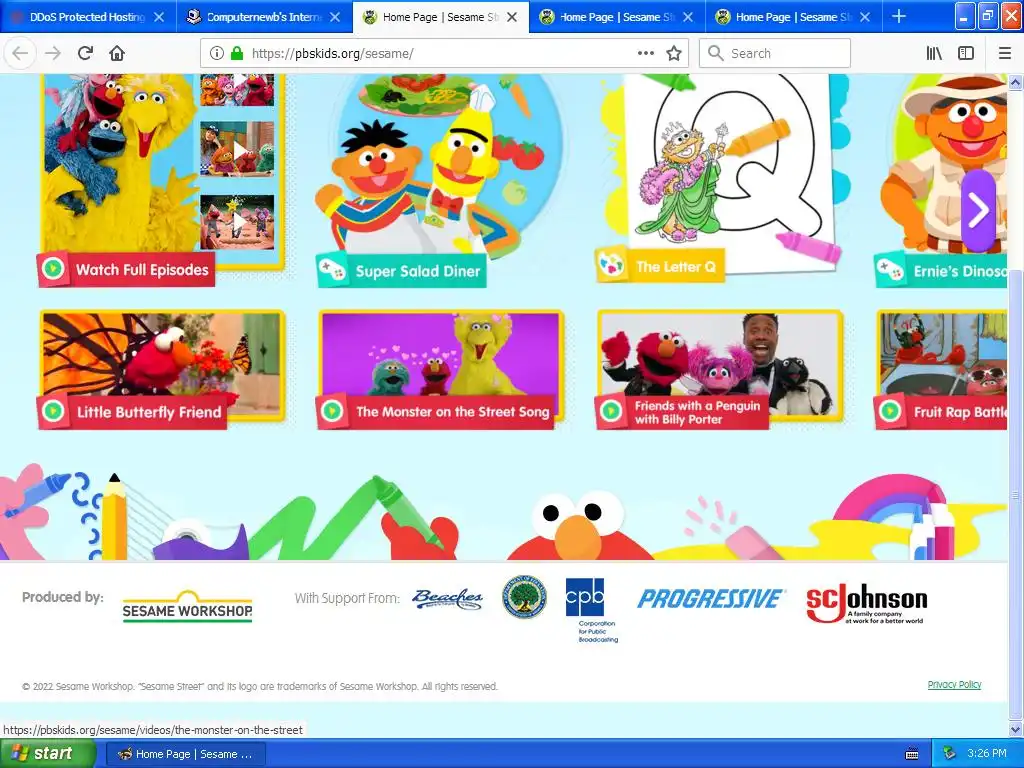Click play icon on Watch Full Episodes
This screenshot has width=1024, height=768.
click(x=53, y=268)
